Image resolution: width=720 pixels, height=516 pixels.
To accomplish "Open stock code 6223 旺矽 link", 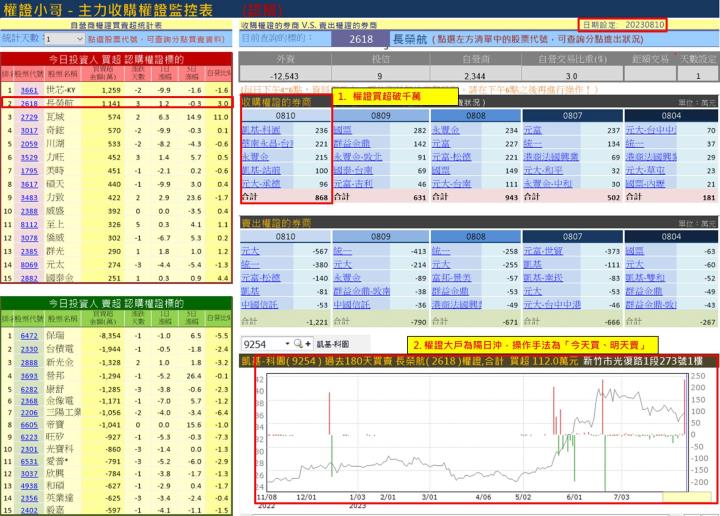I will (x=29, y=437).
